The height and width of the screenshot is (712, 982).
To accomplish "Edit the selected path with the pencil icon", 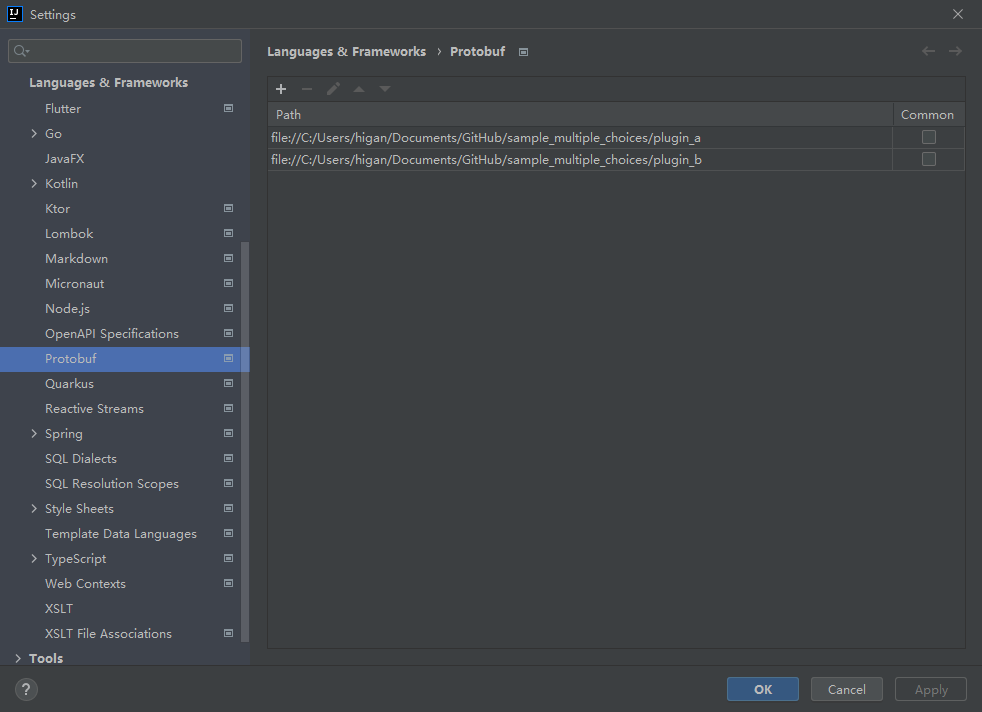I will (333, 89).
